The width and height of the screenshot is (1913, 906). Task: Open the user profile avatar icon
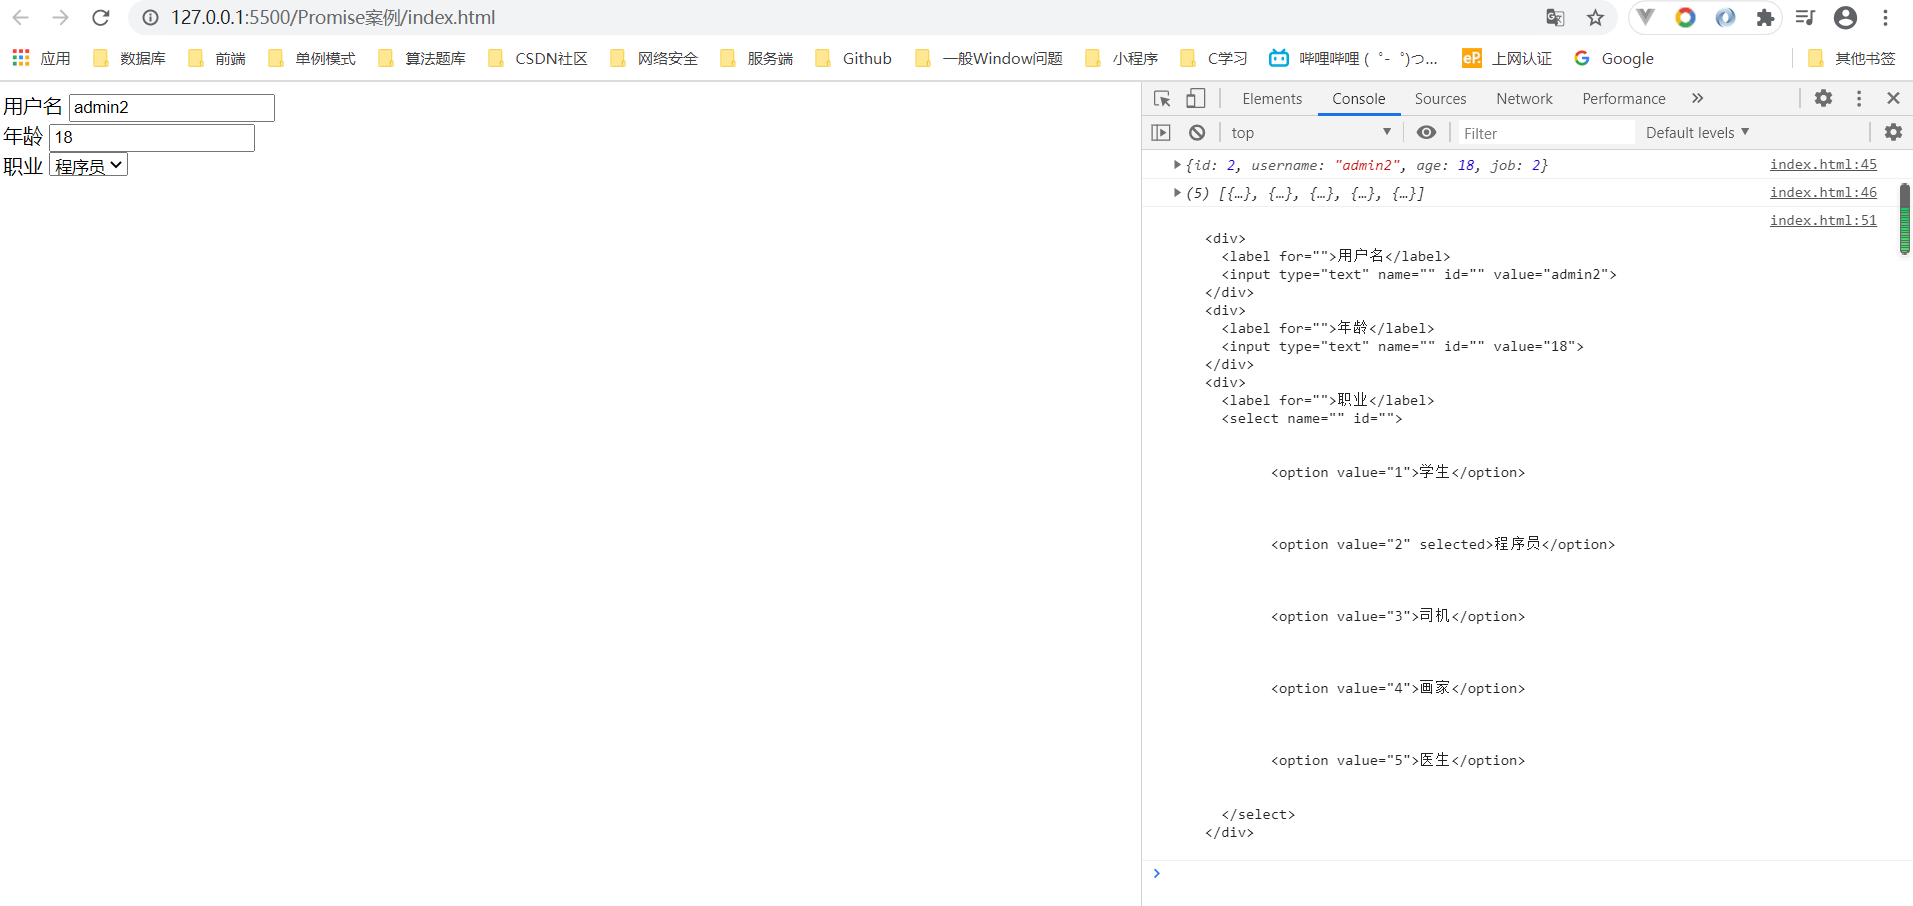pos(1846,18)
